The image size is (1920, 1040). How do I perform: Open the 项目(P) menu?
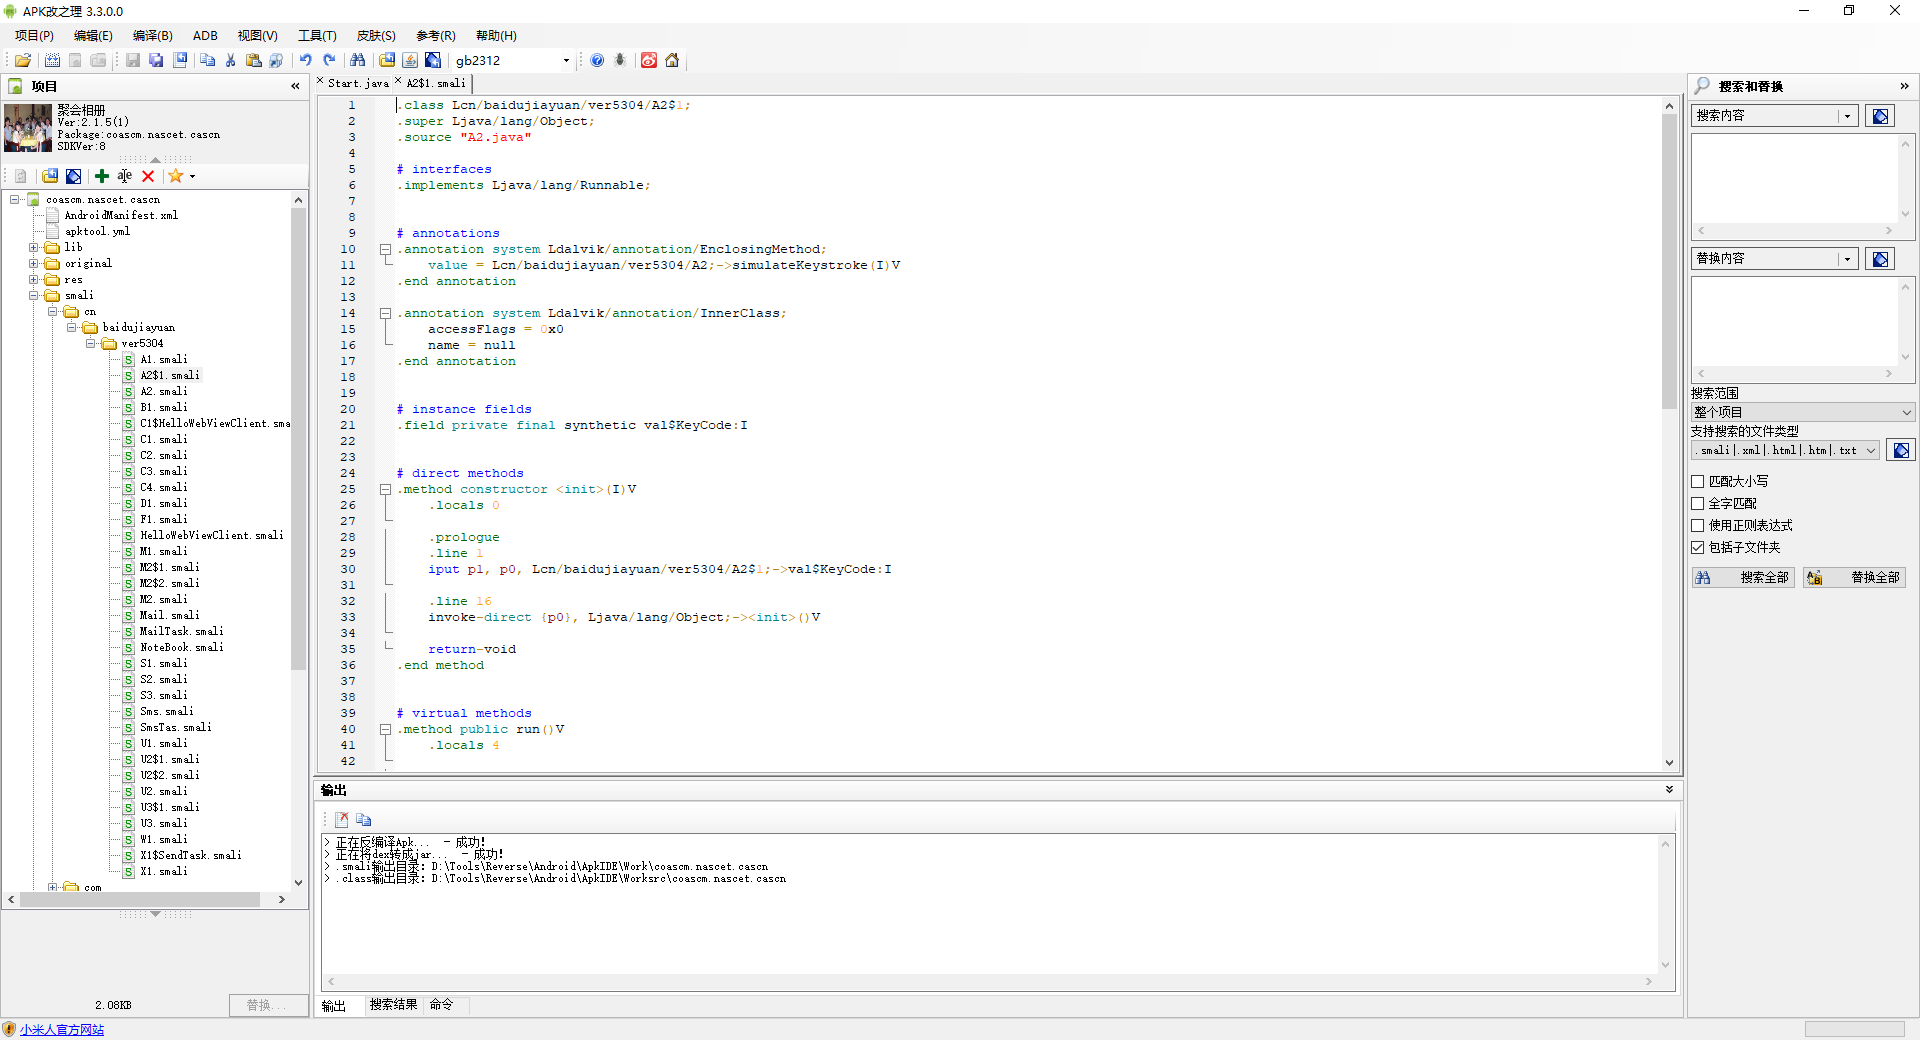pyautogui.click(x=34, y=35)
